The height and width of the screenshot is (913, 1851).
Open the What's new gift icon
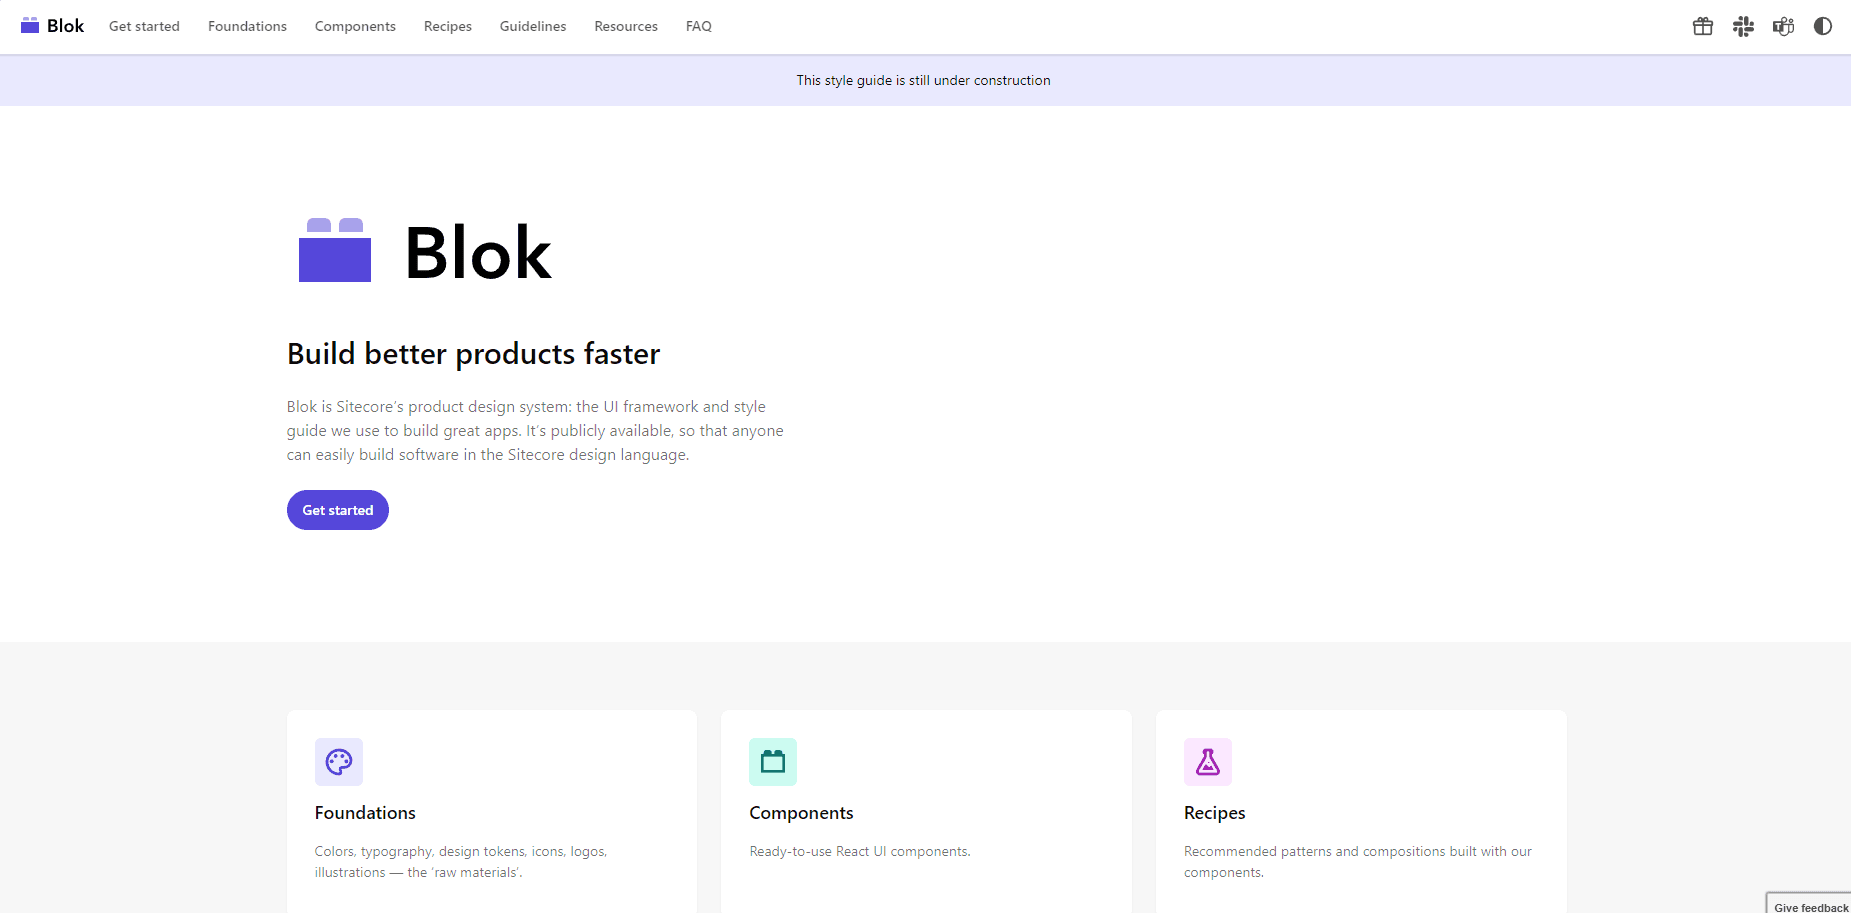point(1703,26)
